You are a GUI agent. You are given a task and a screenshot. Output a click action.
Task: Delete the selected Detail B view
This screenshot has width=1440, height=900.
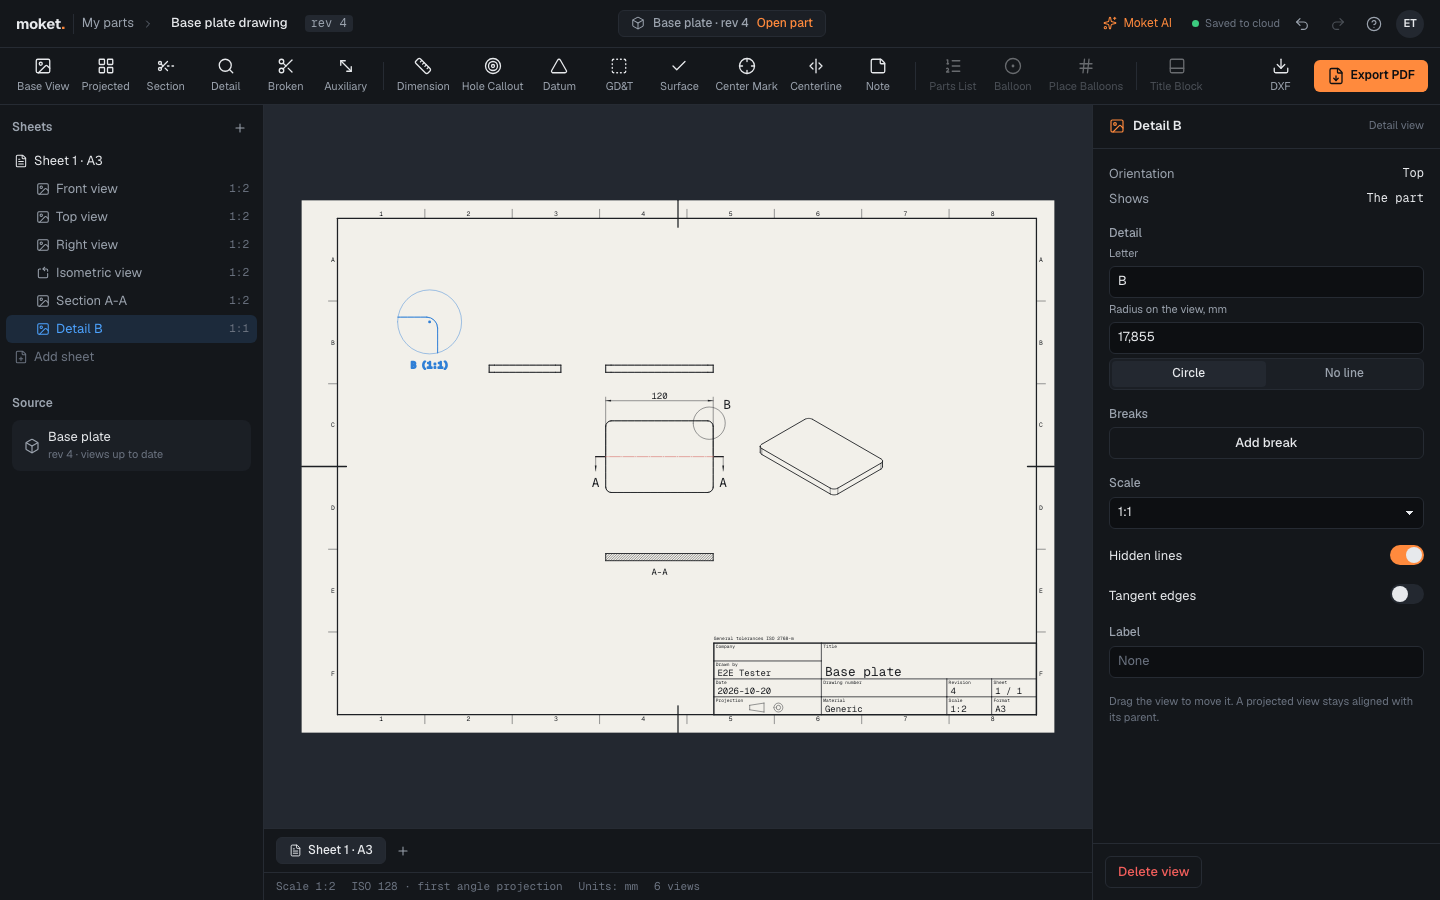(1153, 872)
